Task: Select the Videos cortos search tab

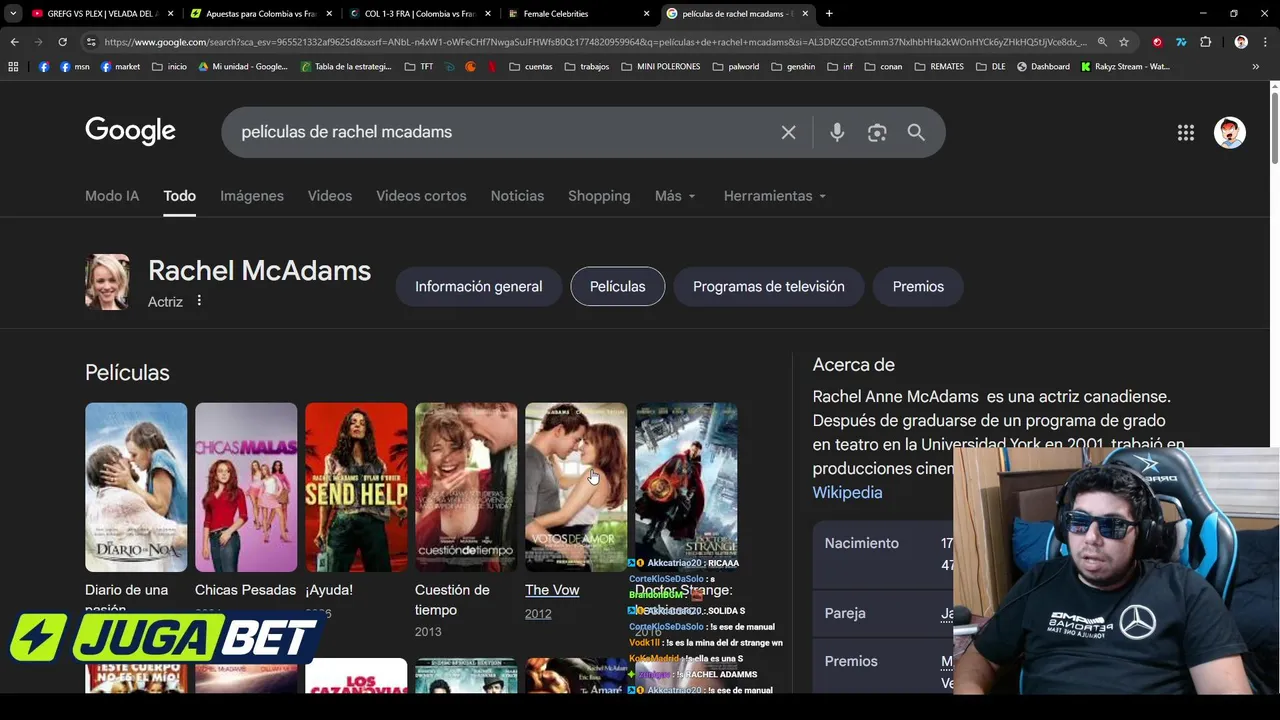Action: [421, 196]
